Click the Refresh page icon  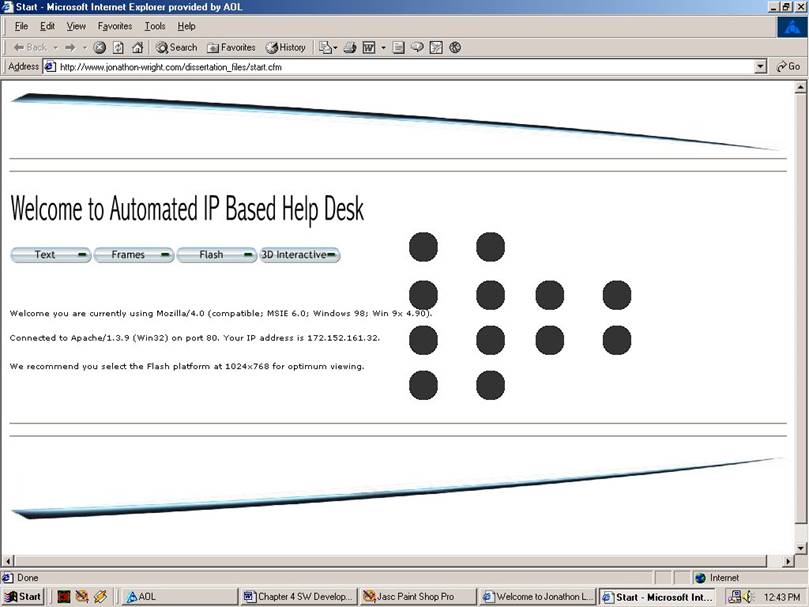pyautogui.click(x=118, y=47)
